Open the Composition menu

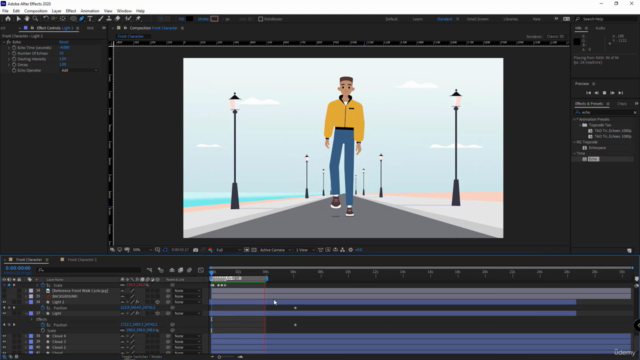36,11
